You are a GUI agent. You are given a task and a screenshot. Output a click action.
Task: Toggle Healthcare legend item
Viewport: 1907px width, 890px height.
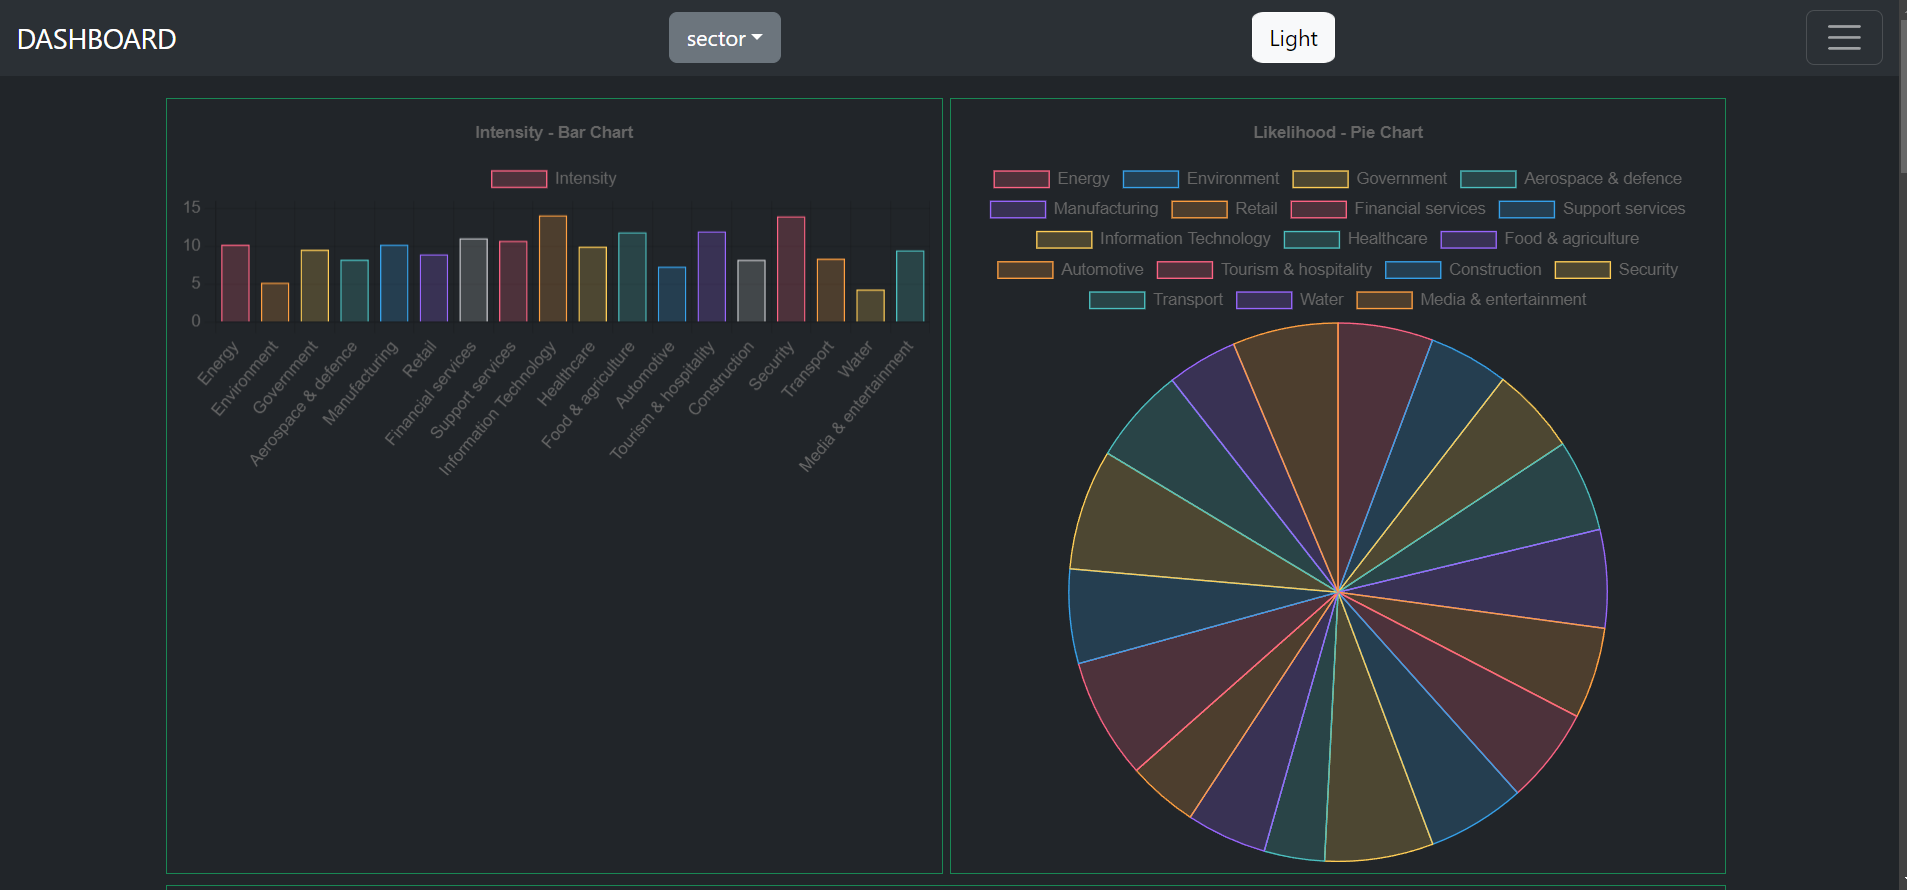pos(1356,238)
